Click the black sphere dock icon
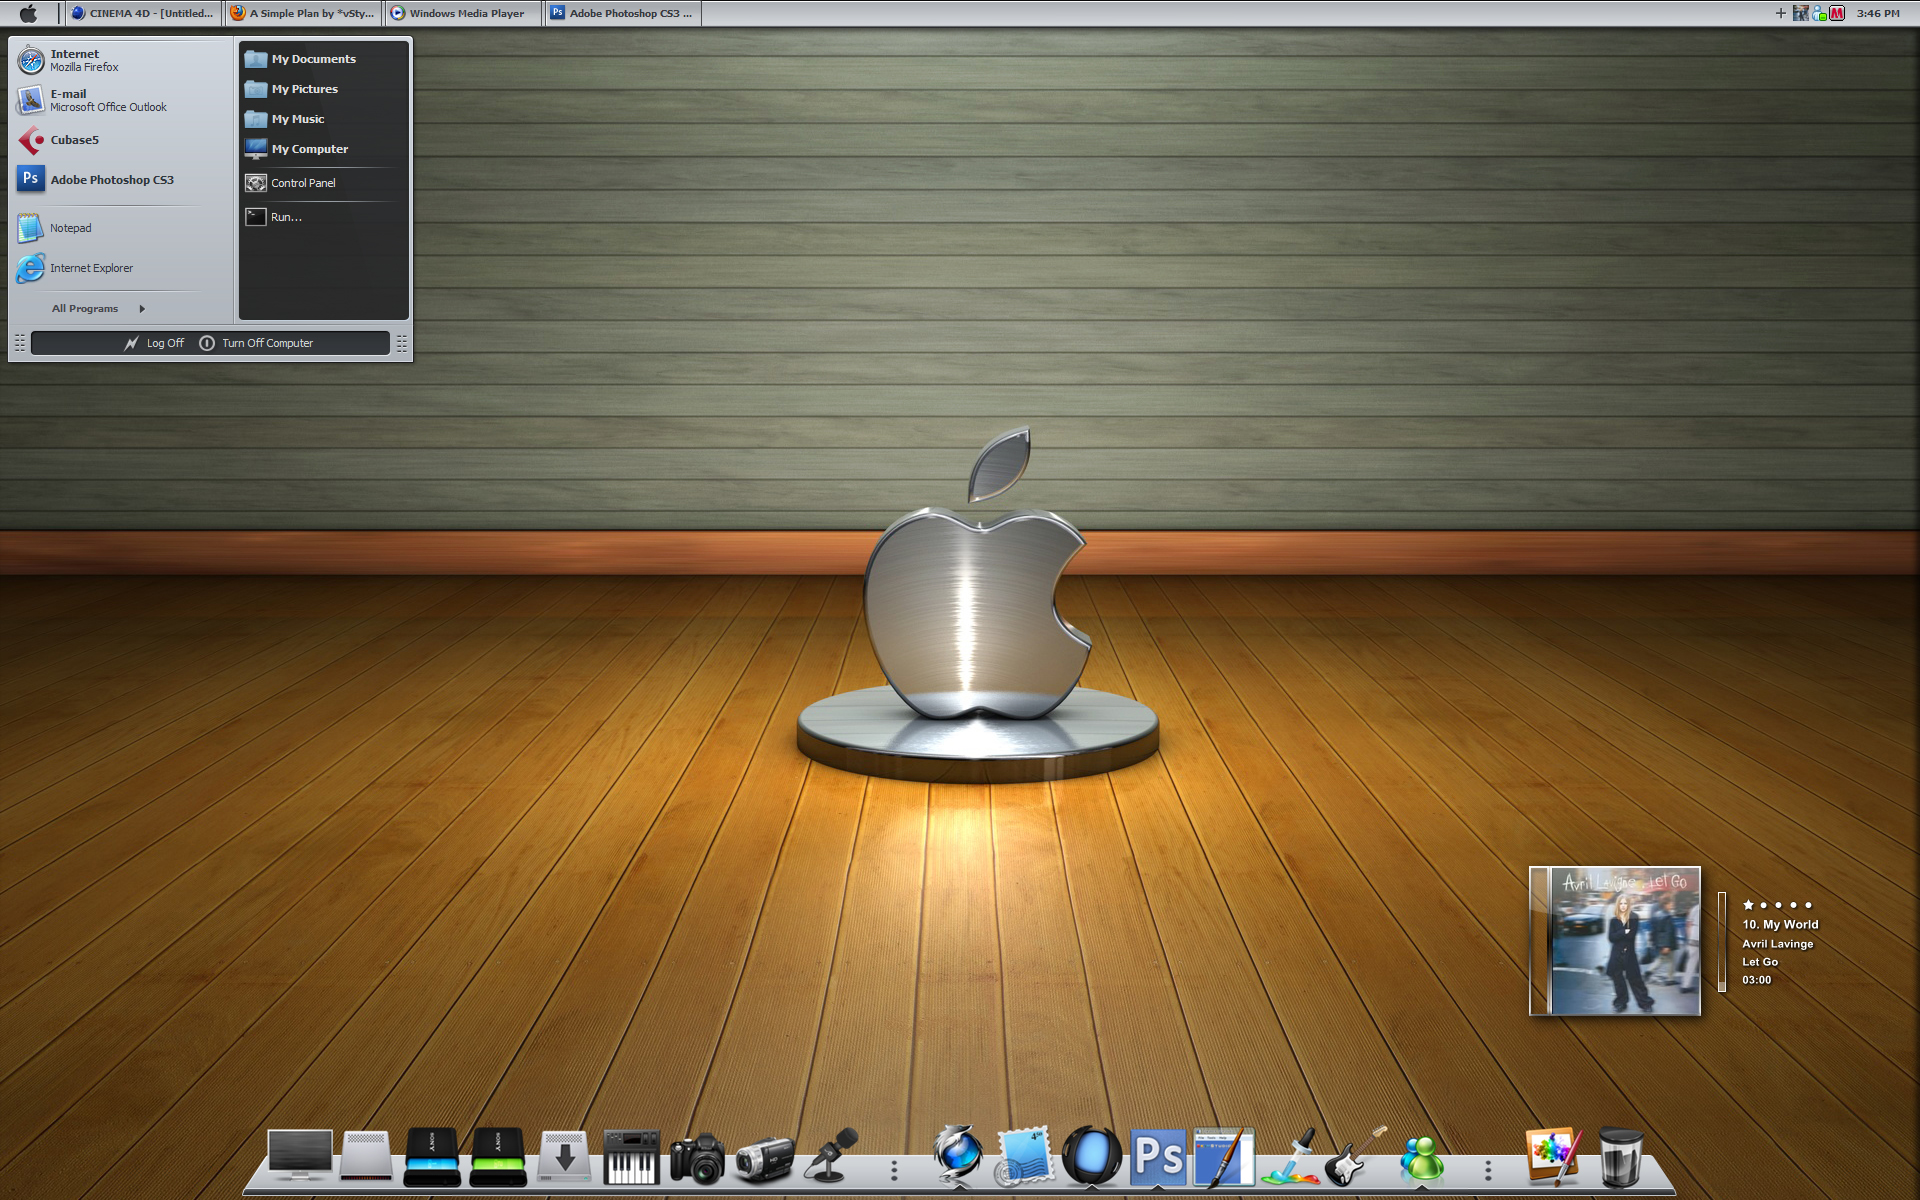The height and width of the screenshot is (1200, 1920). pyautogui.click(x=1092, y=1156)
